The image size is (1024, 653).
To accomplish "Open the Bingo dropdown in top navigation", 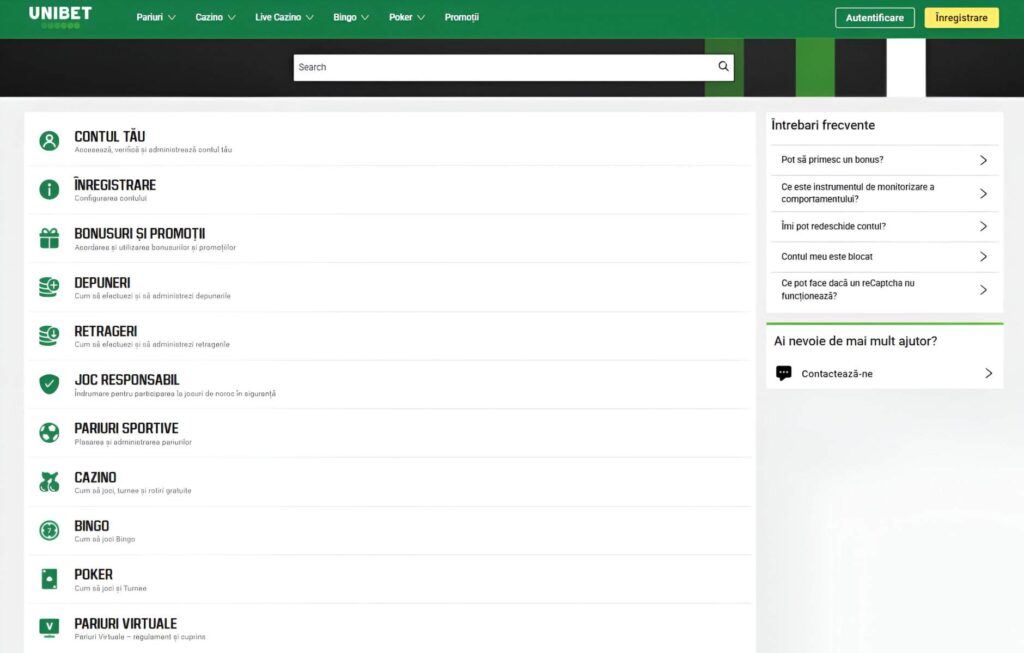I will [351, 18].
